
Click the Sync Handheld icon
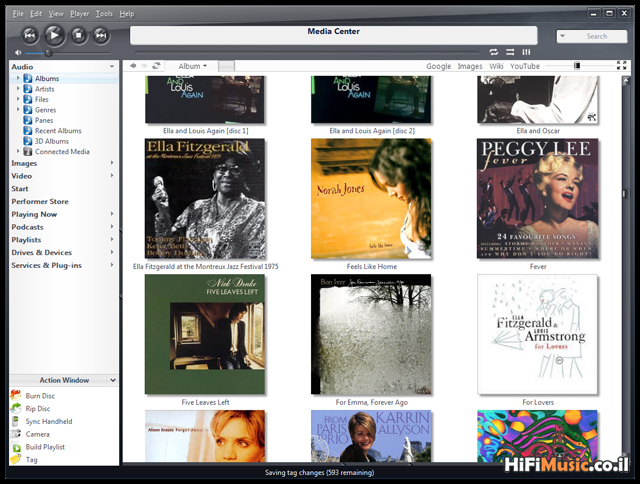(16, 421)
